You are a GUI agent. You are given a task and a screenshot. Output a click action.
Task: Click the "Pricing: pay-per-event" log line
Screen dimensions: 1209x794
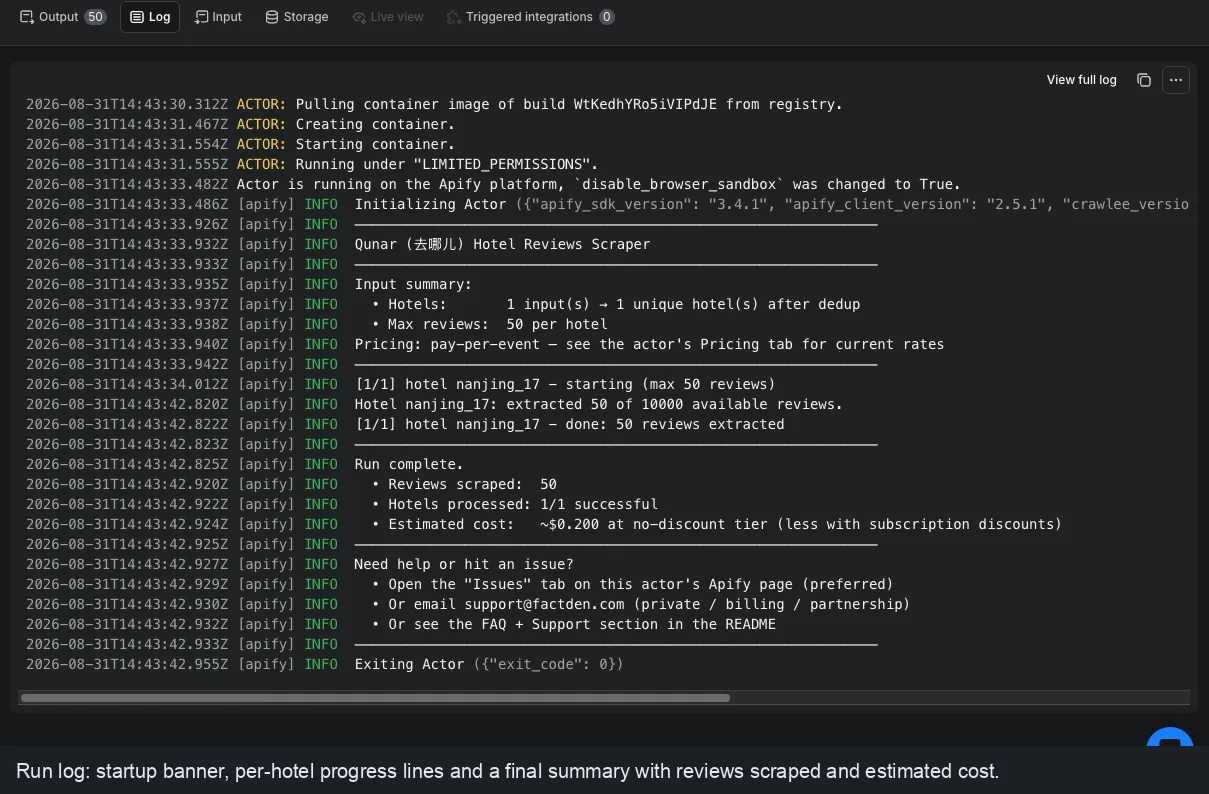(x=485, y=344)
